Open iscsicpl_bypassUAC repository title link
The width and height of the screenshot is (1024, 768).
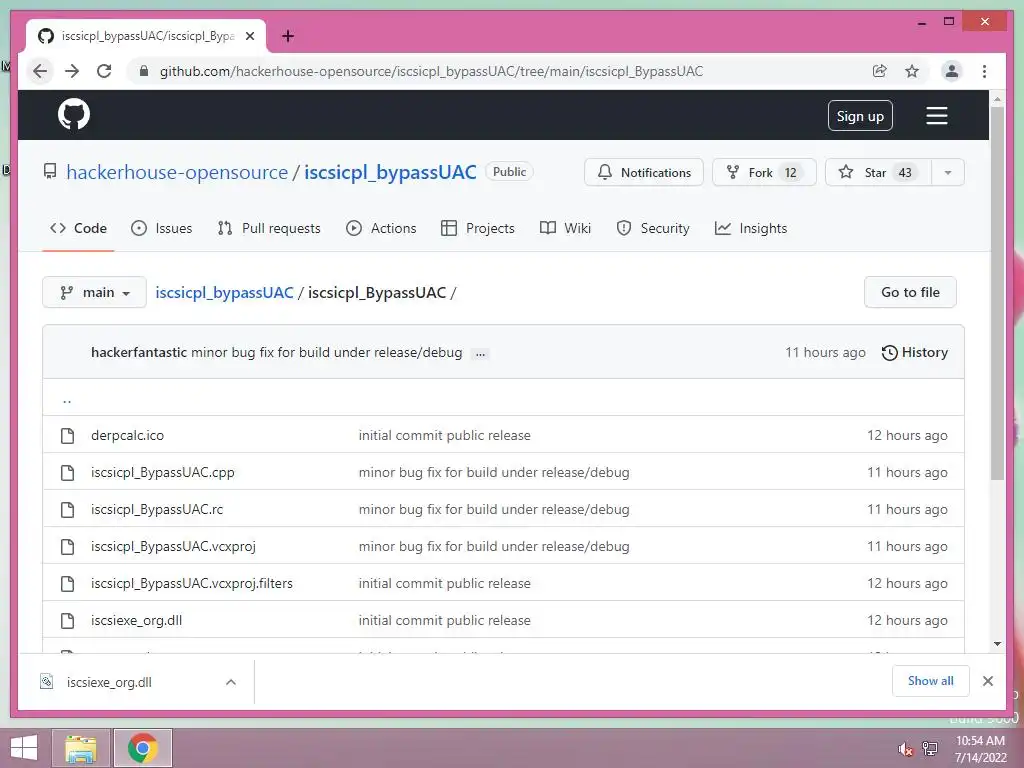391,172
